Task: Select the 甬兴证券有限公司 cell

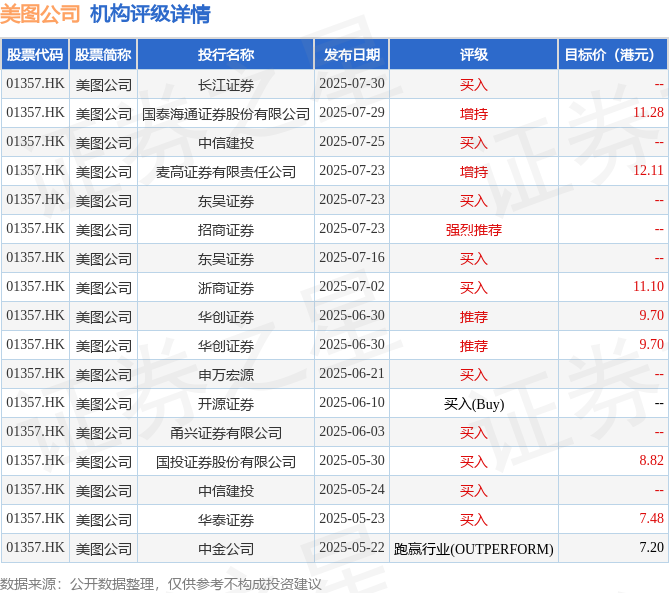Action: click(x=226, y=433)
